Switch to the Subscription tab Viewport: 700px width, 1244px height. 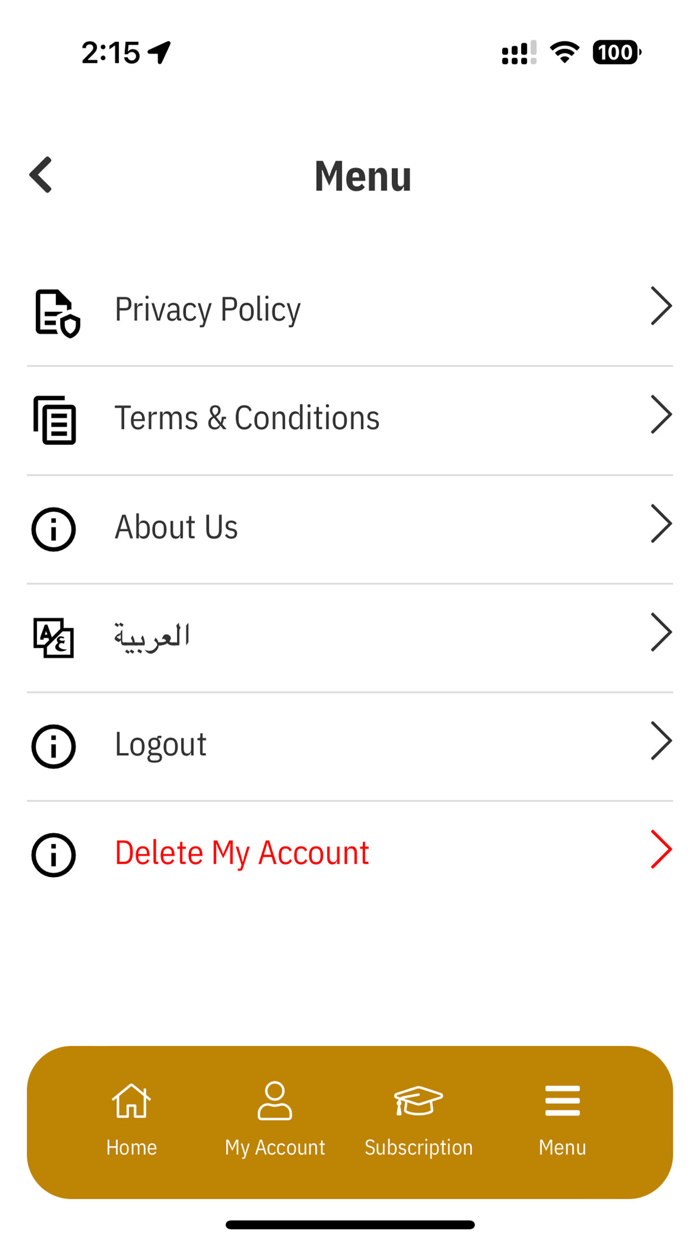click(418, 1120)
